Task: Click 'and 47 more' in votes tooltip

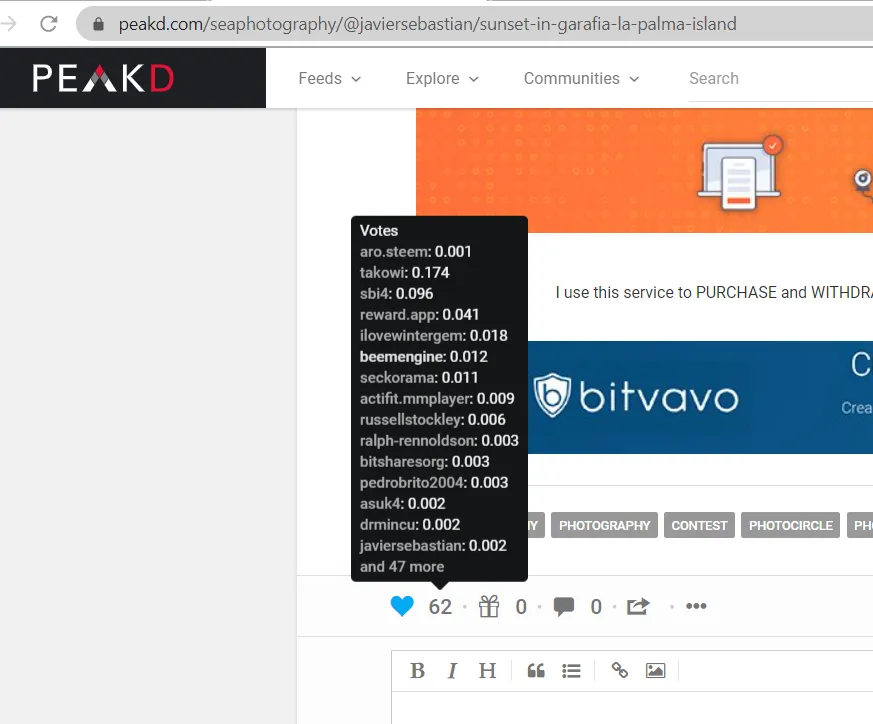Action: [402, 566]
